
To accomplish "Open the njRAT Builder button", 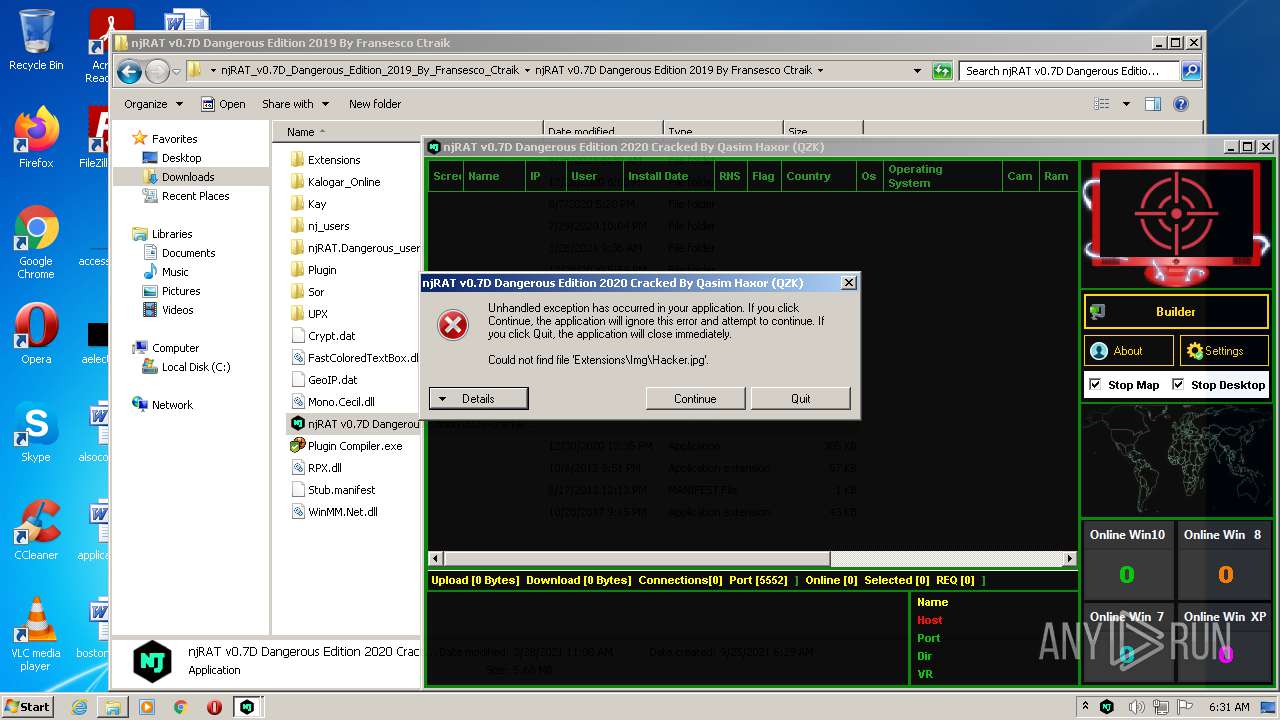I will click(x=1176, y=312).
